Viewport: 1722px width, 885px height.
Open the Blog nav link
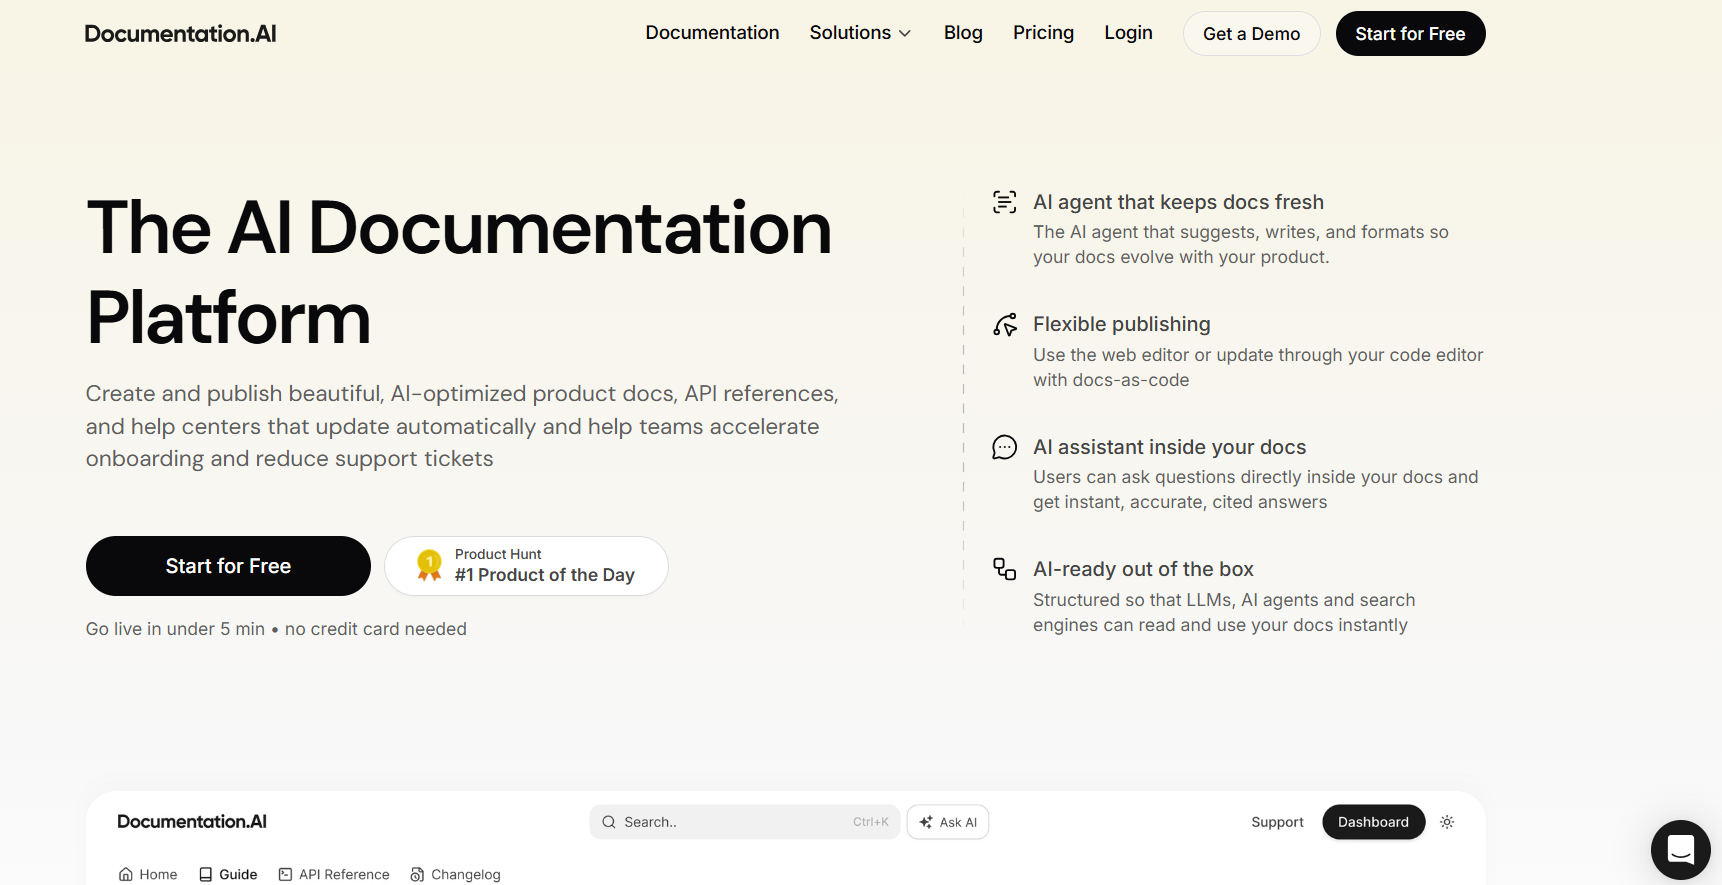(x=963, y=33)
